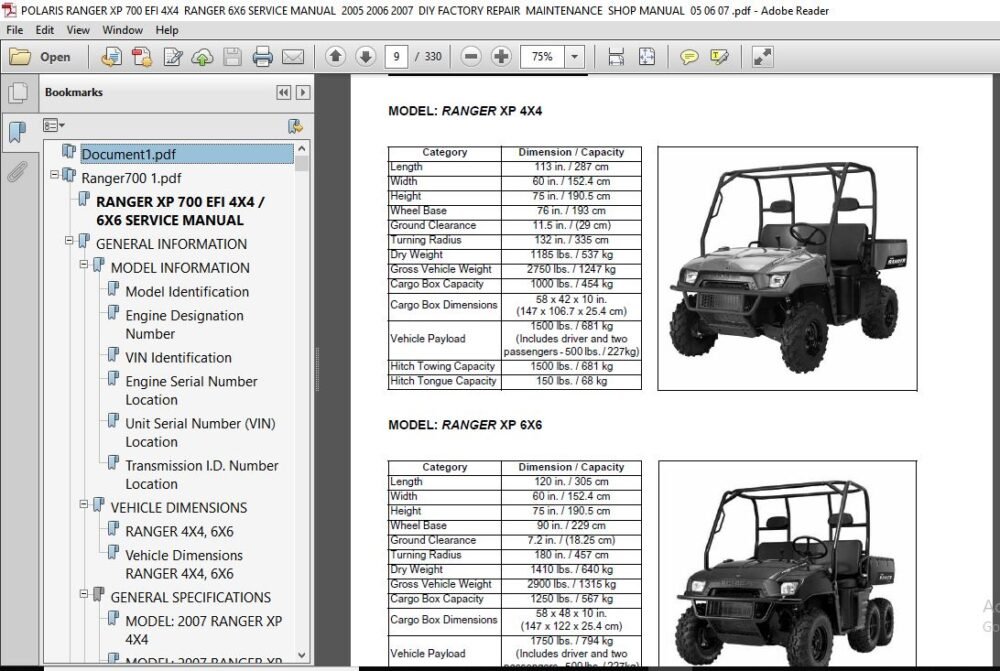Zoom in with plus button
Image resolution: width=1000 pixels, height=671 pixels.
coord(501,57)
